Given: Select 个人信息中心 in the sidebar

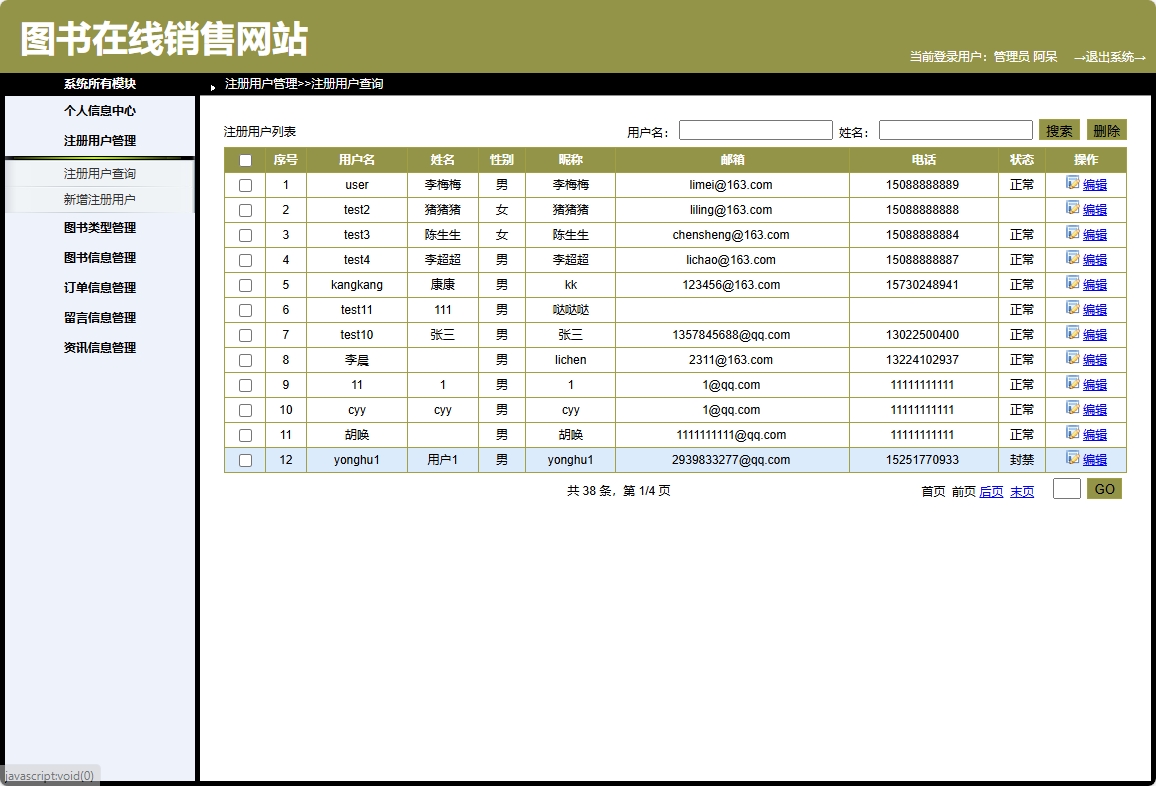Looking at the screenshot, I should point(97,111).
